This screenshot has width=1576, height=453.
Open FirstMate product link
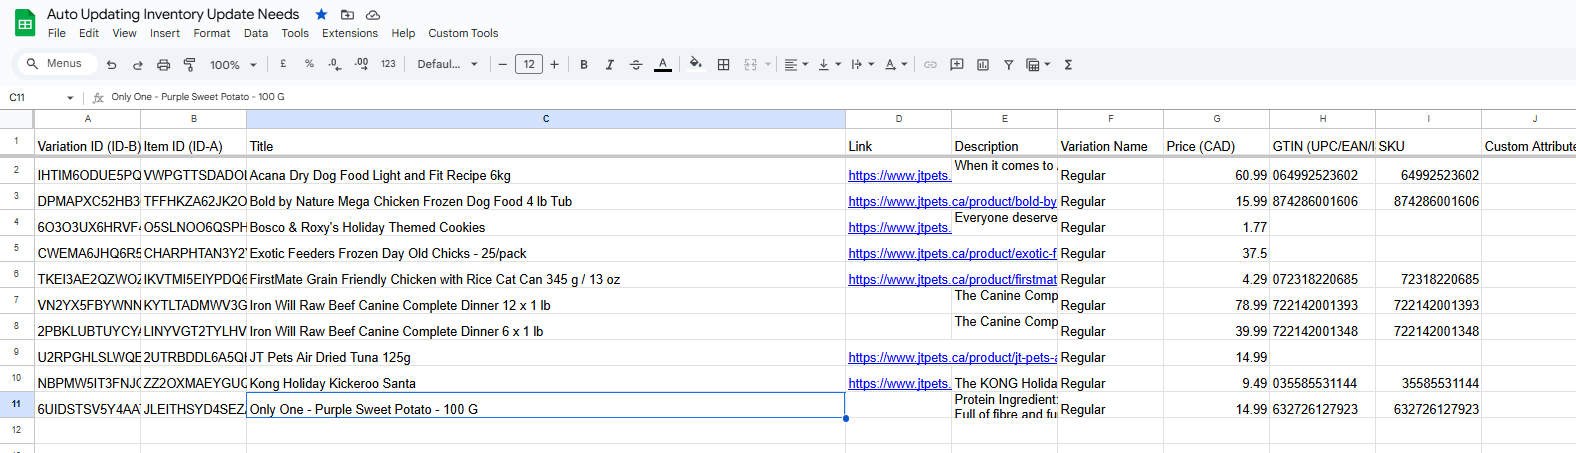[x=952, y=280]
